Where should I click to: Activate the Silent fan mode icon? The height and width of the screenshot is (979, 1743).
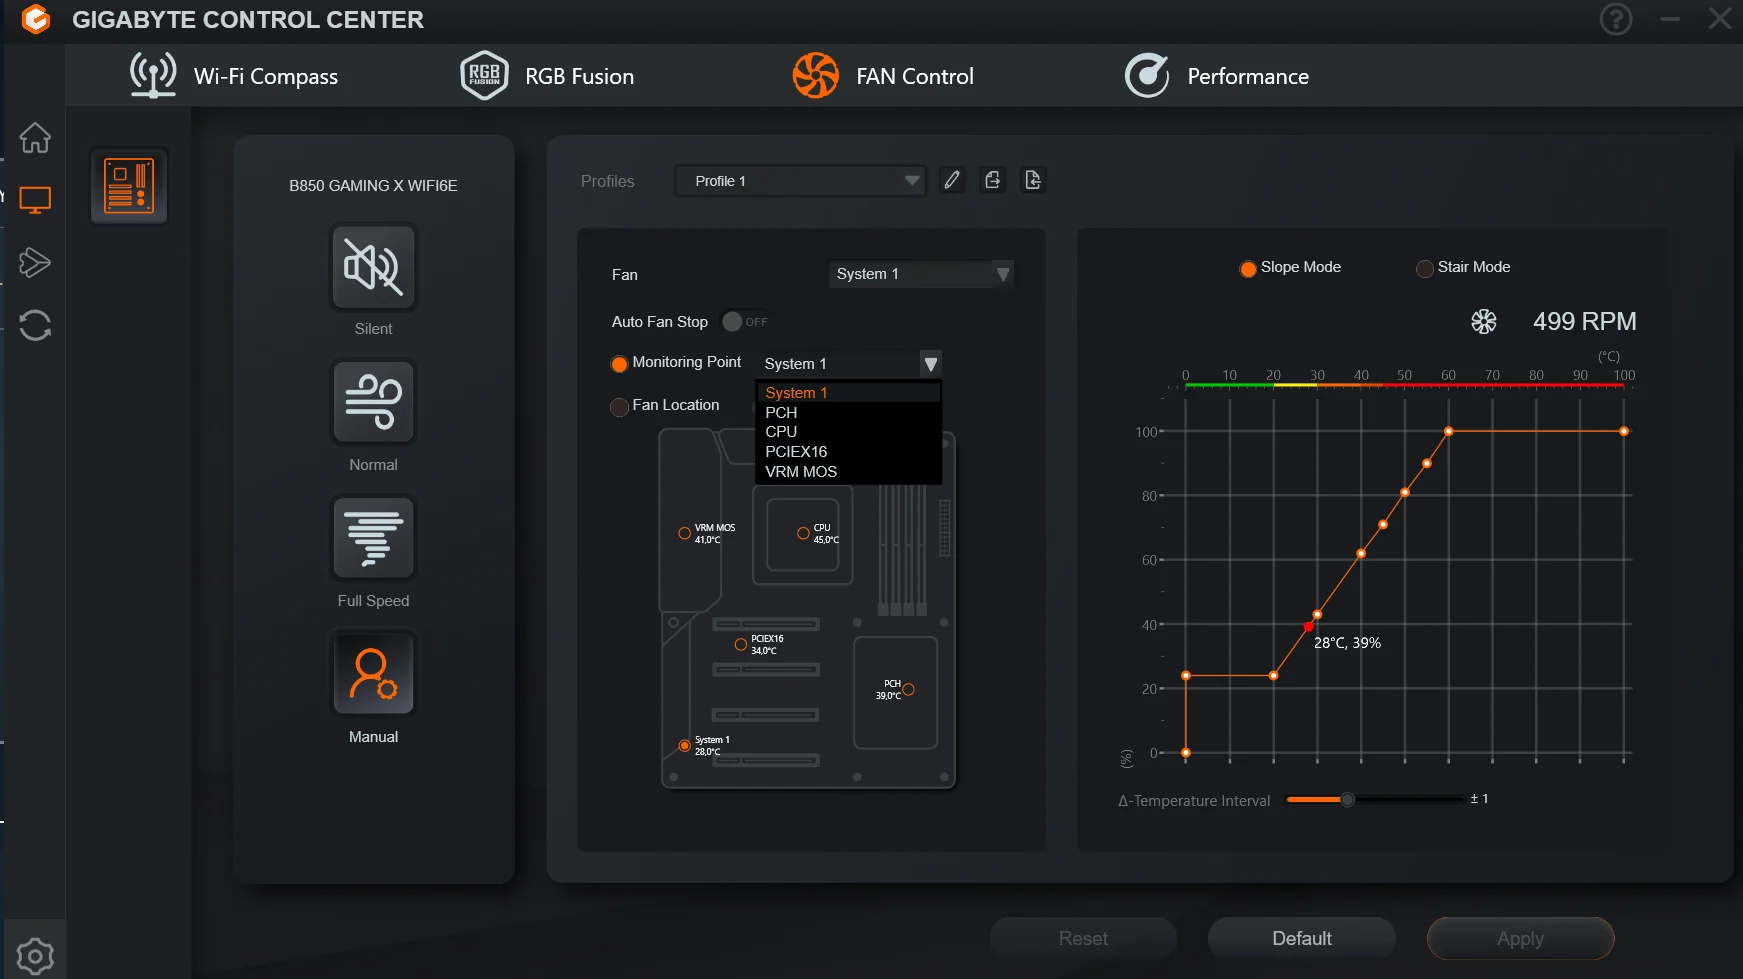point(373,267)
